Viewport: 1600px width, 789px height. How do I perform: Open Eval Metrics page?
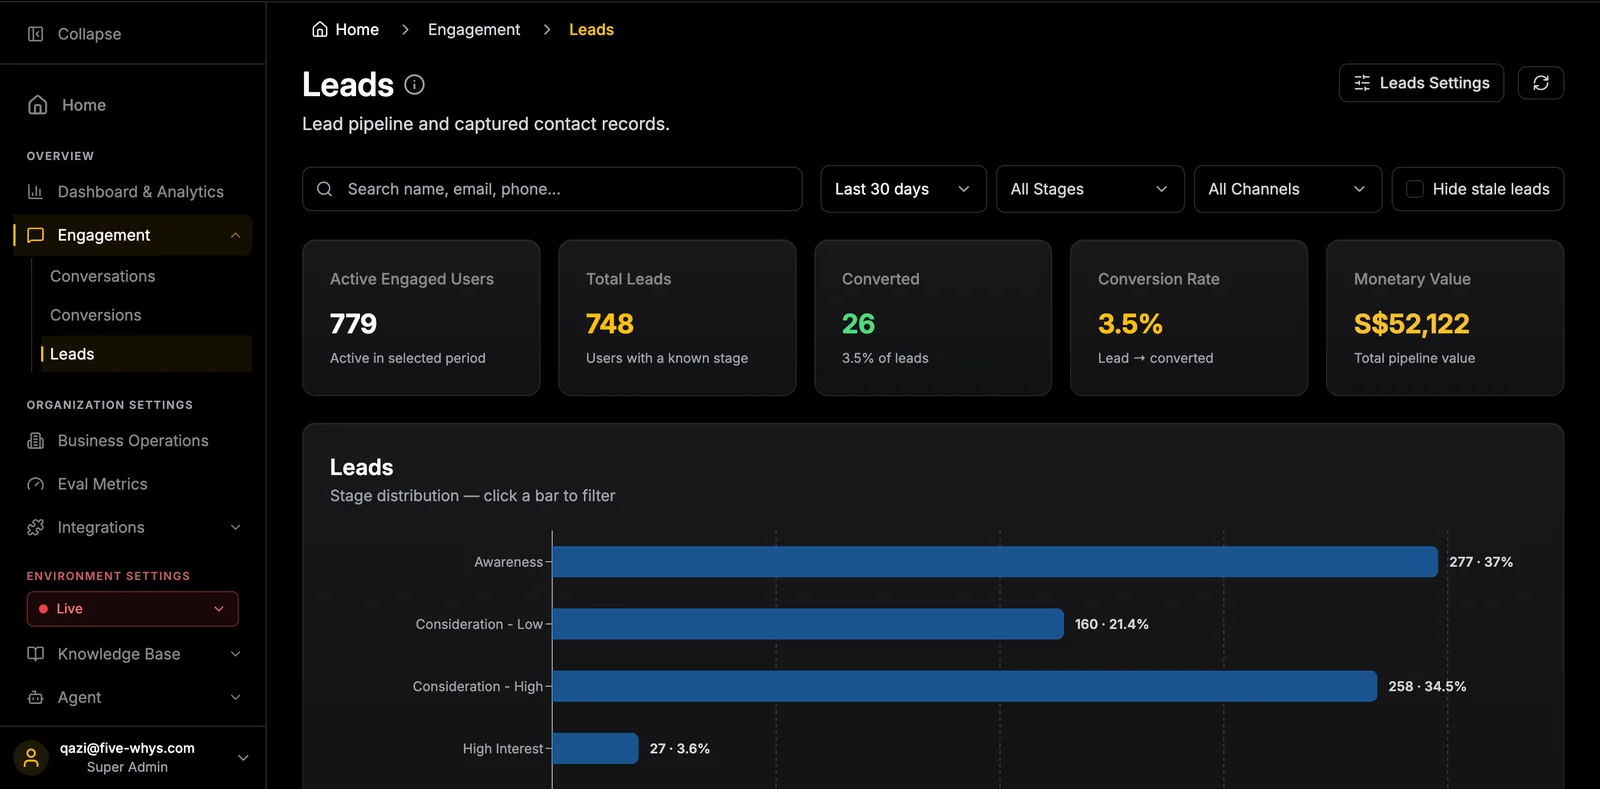point(102,484)
